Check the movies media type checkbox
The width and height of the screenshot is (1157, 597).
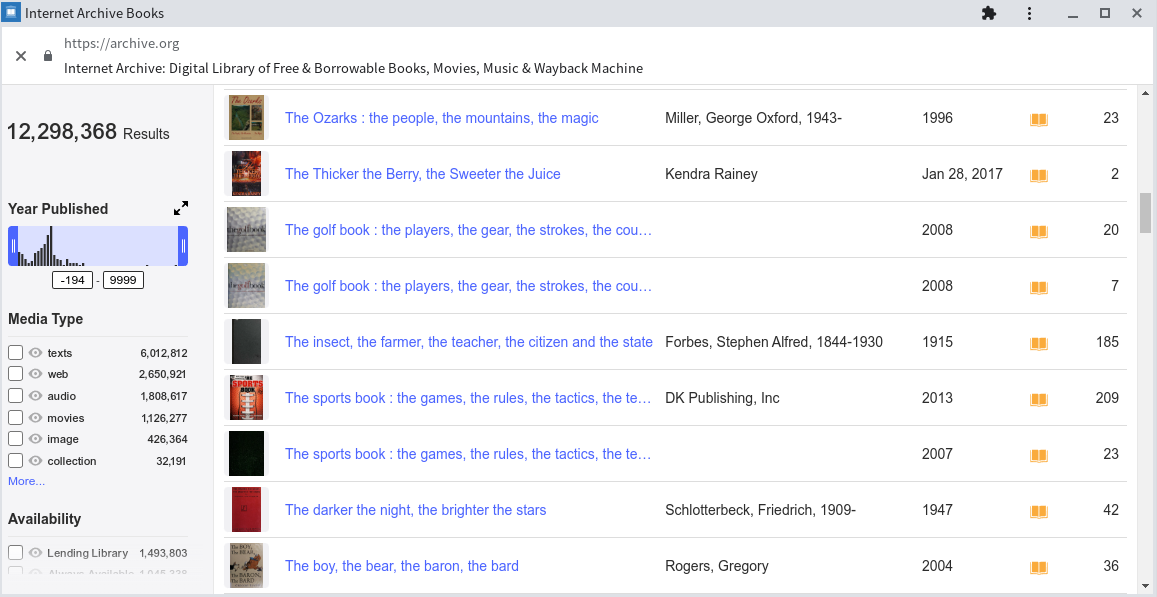click(15, 418)
